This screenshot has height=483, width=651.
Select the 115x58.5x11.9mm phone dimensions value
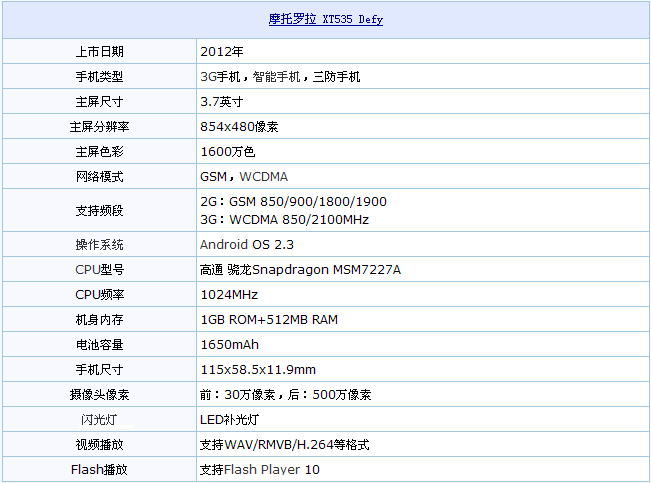pos(258,369)
